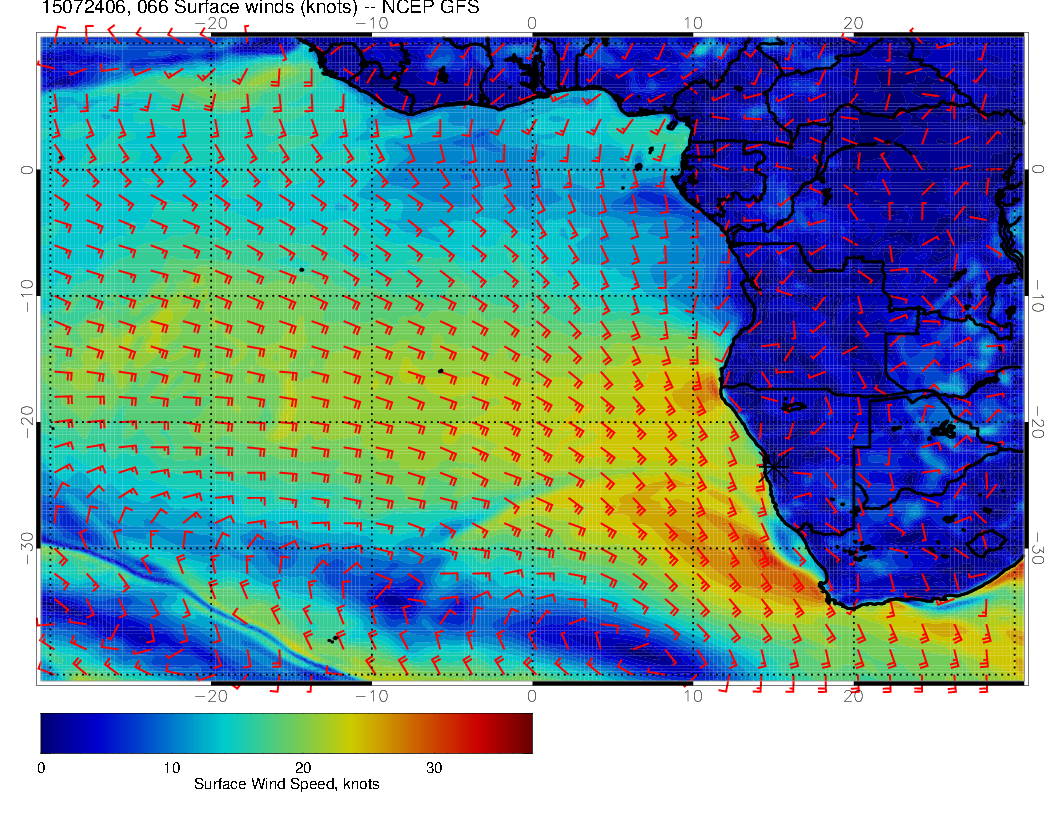Click the "0" tick label under the colorbar
1056x816 pixels.
[x=41, y=767]
